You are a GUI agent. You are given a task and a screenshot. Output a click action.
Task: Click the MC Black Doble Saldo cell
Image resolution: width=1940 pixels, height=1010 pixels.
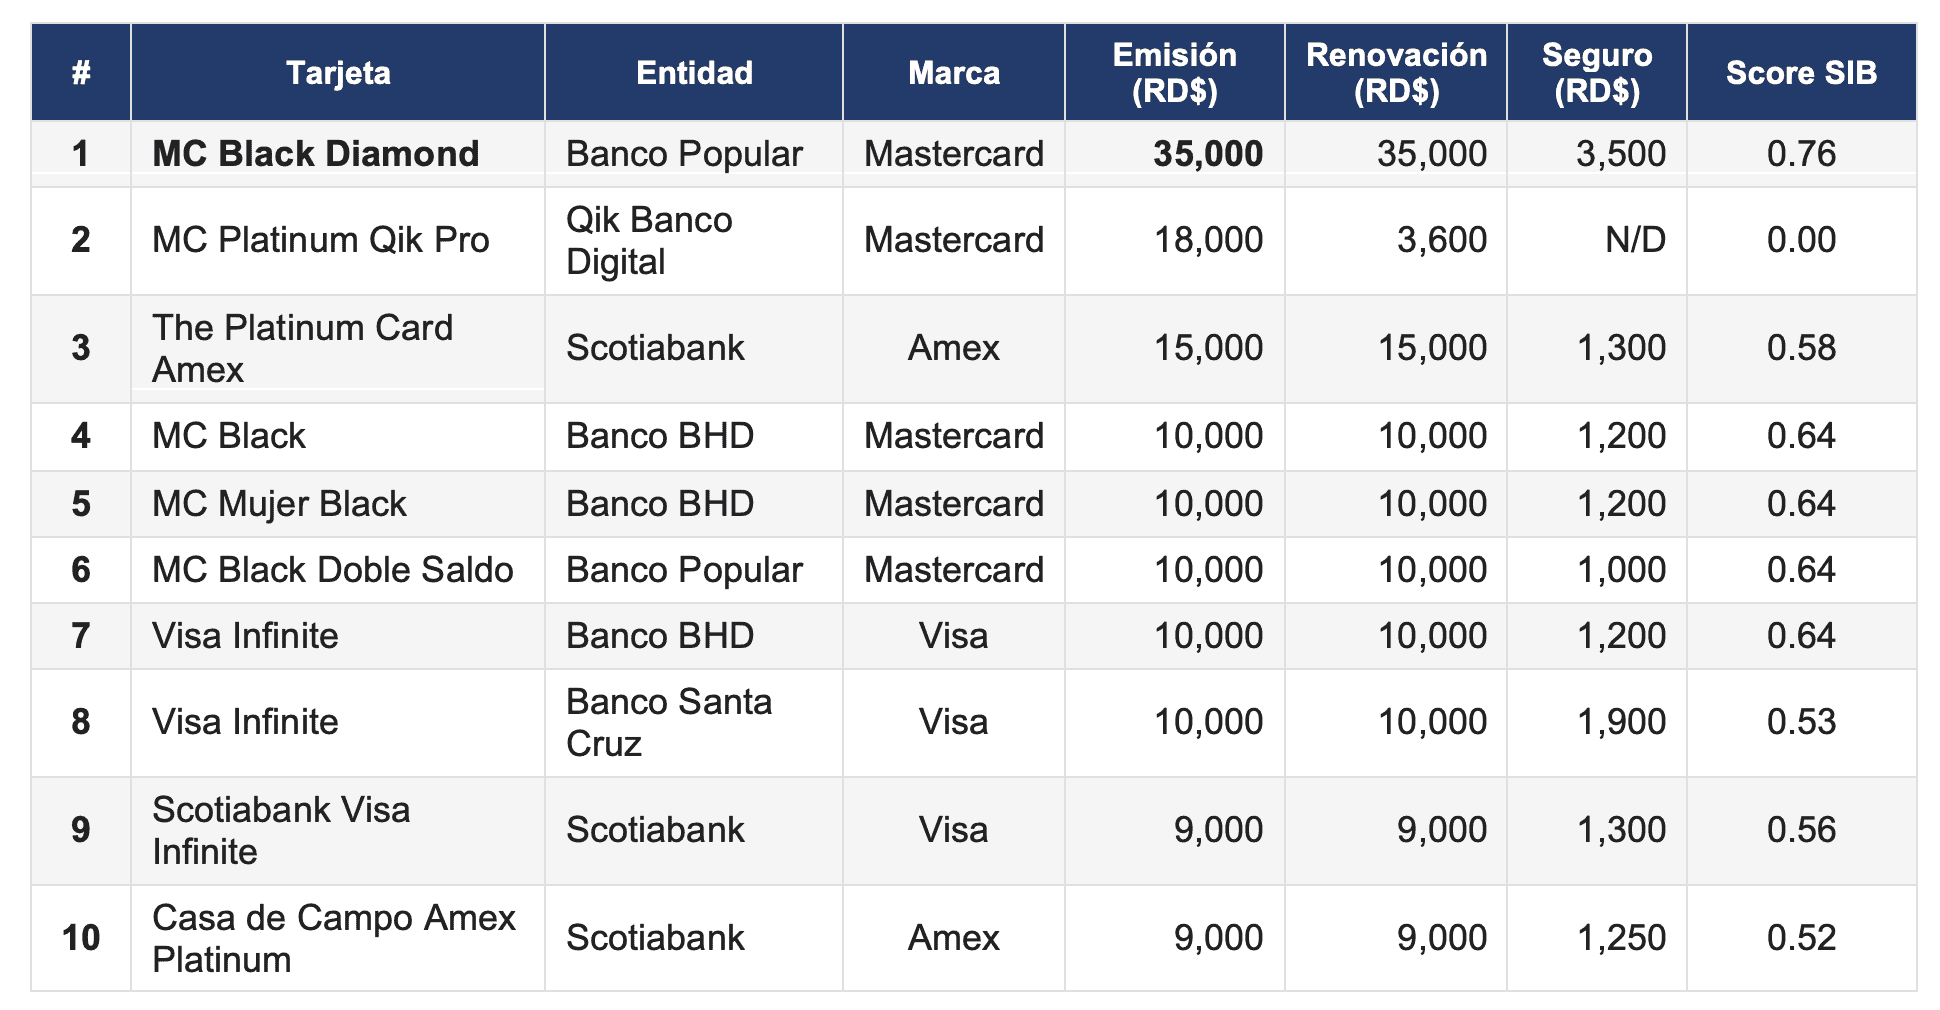(333, 570)
